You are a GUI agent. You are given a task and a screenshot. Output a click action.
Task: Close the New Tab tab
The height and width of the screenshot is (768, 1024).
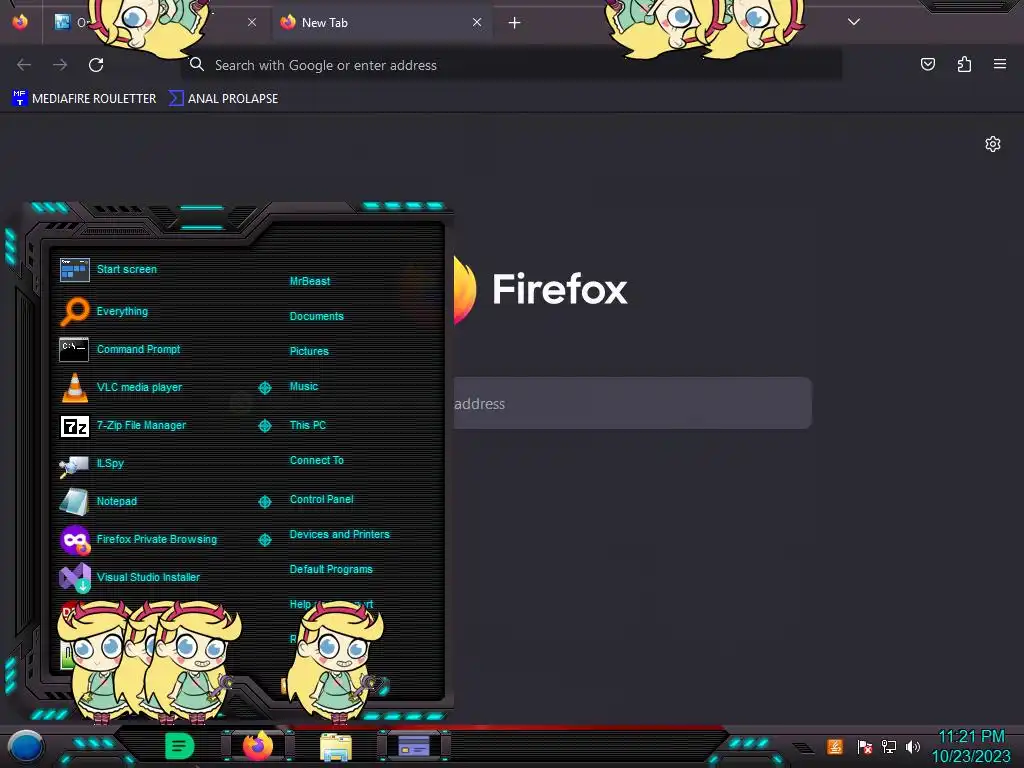click(477, 22)
